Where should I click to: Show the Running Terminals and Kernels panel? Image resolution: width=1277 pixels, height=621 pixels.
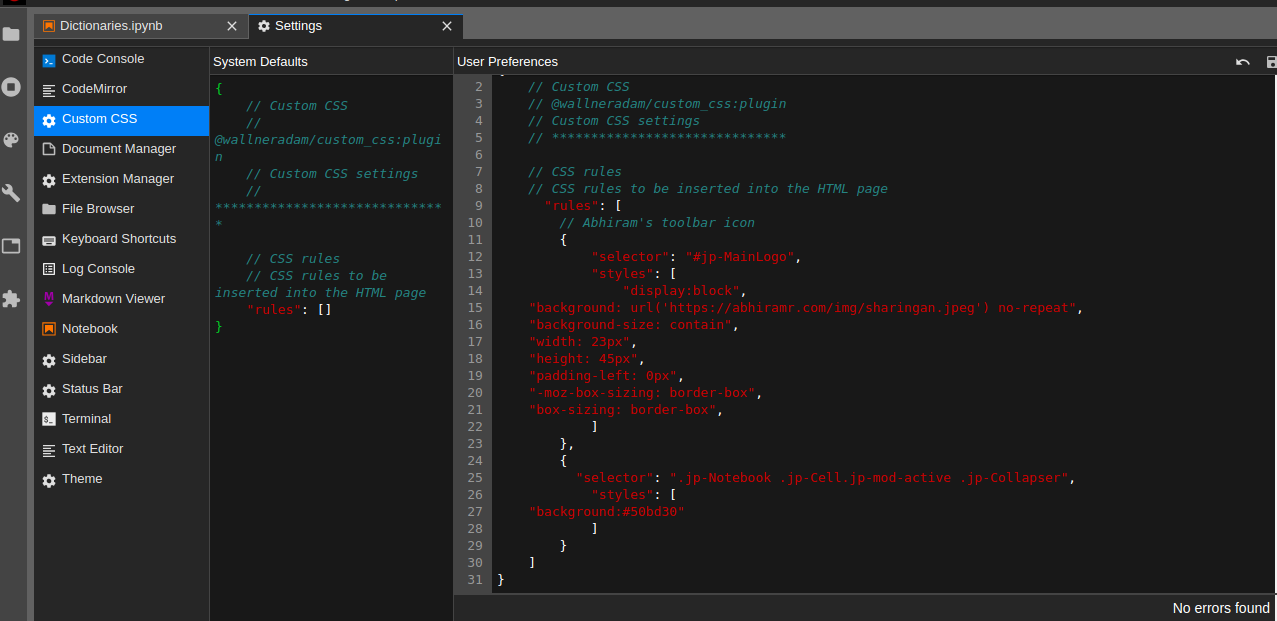[11, 87]
